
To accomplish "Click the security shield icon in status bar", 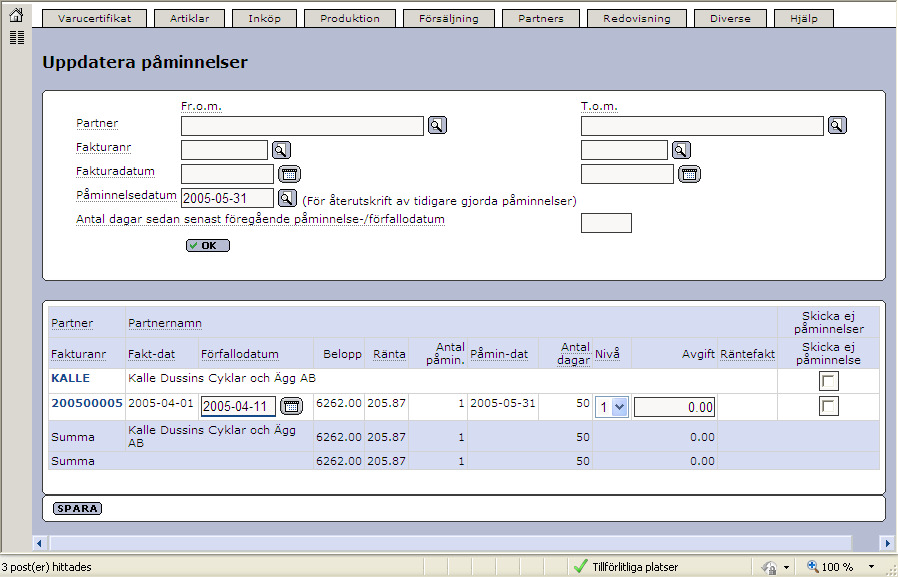I will [769, 567].
